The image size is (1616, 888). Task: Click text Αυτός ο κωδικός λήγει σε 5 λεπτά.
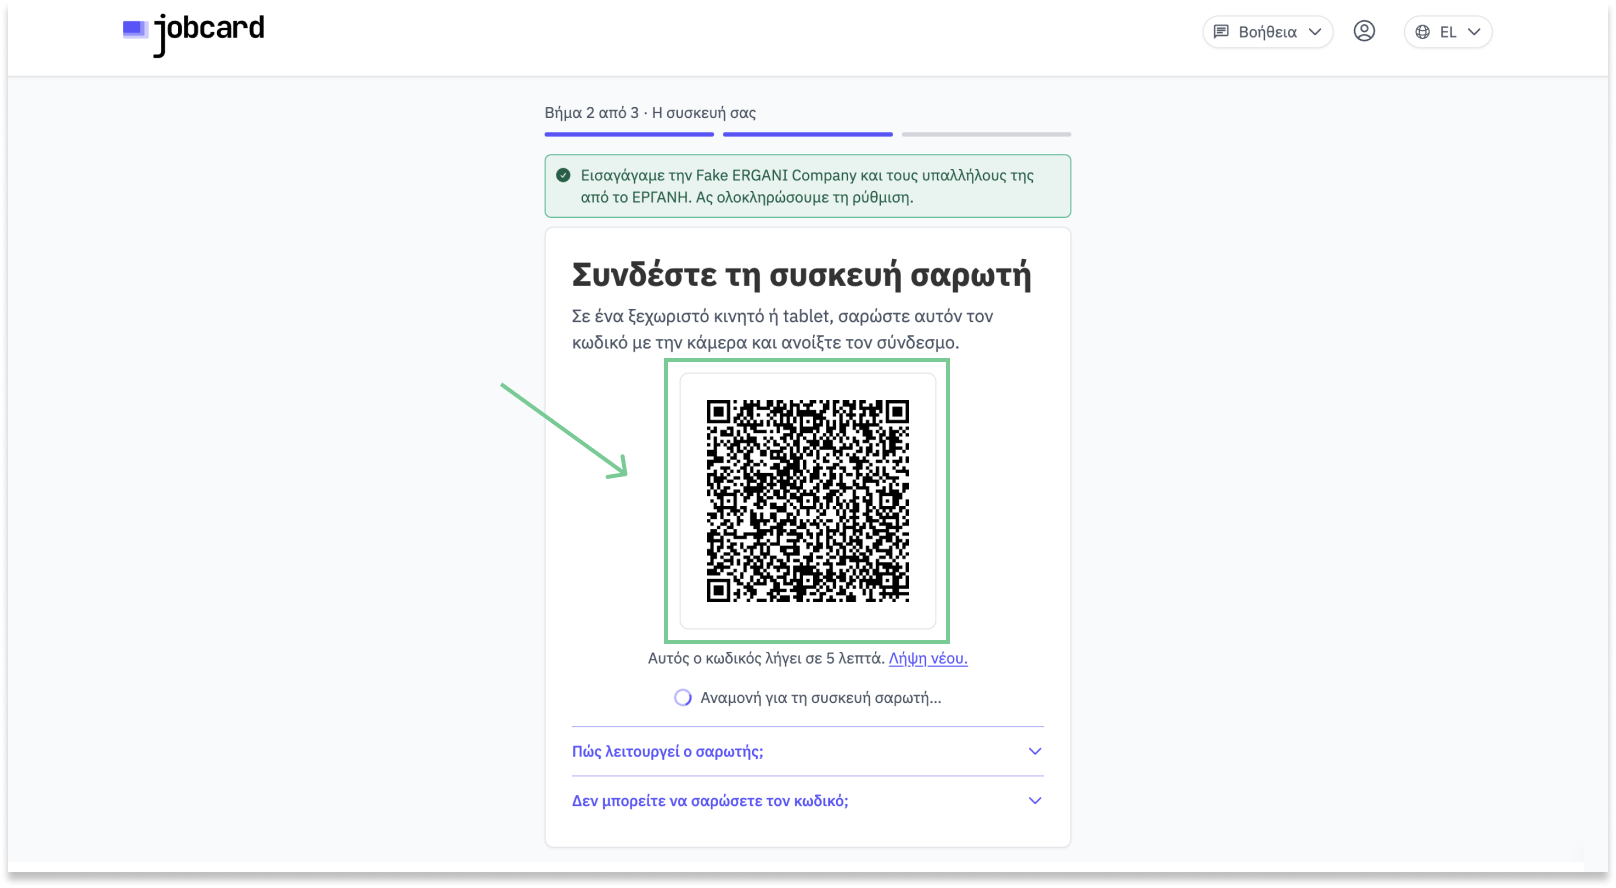(766, 658)
